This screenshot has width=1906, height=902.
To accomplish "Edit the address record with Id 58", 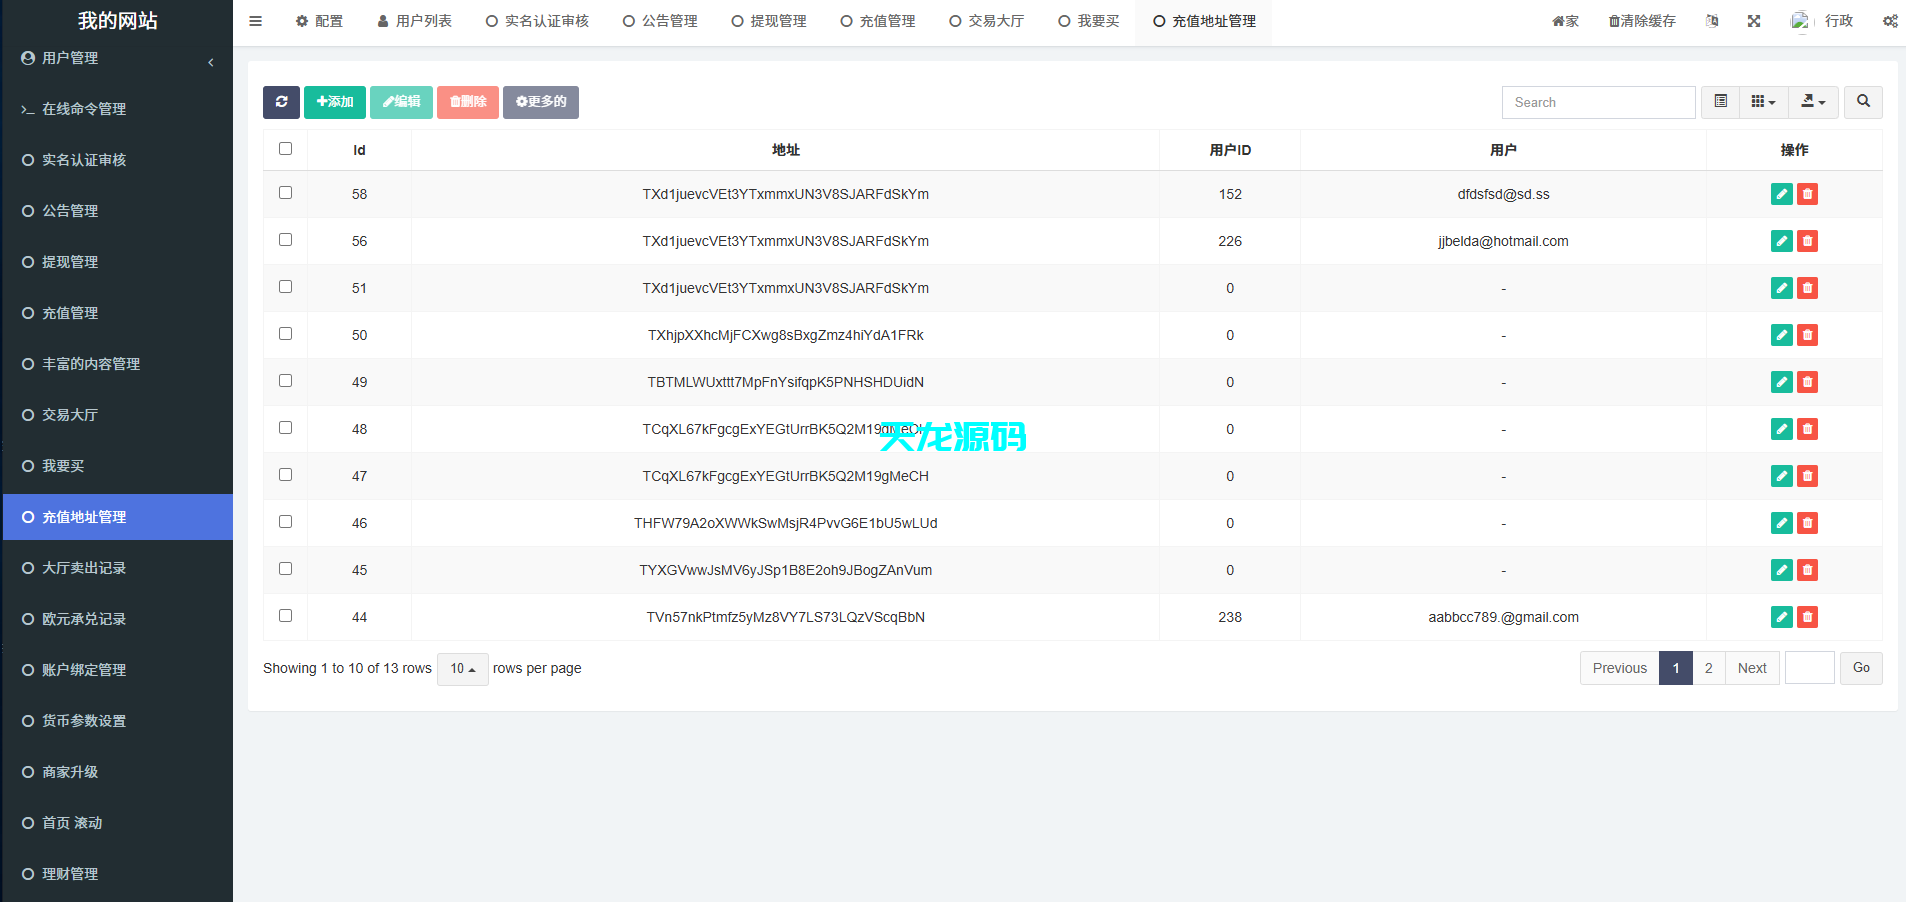I will click(1781, 194).
